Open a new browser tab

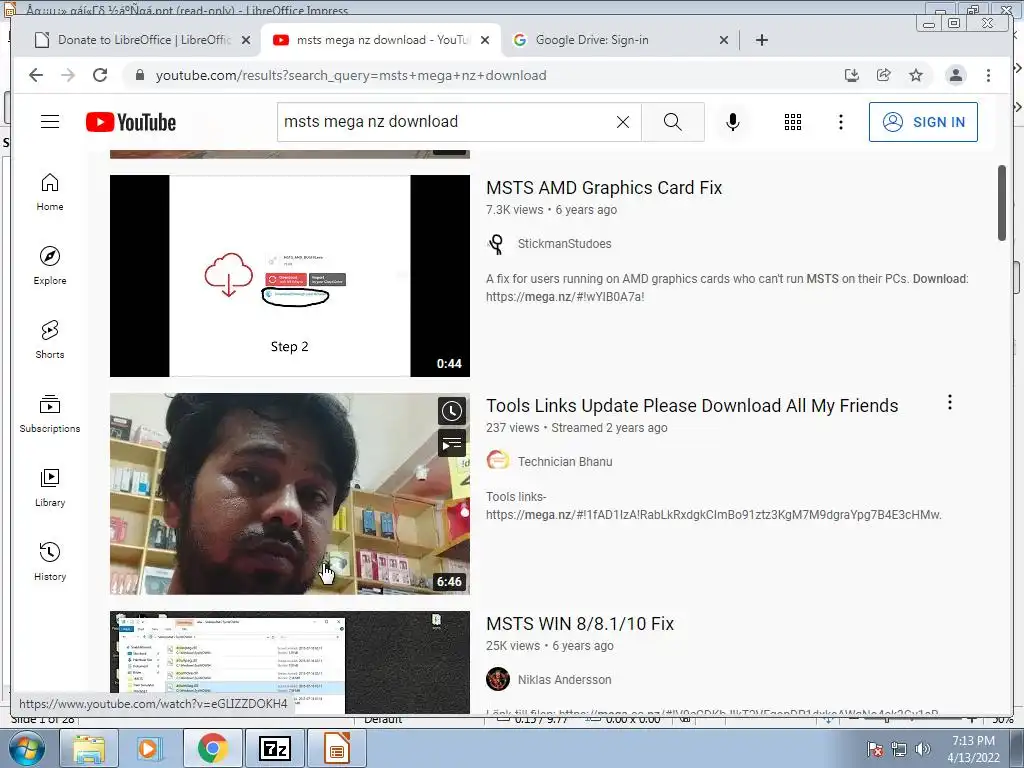coord(761,40)
